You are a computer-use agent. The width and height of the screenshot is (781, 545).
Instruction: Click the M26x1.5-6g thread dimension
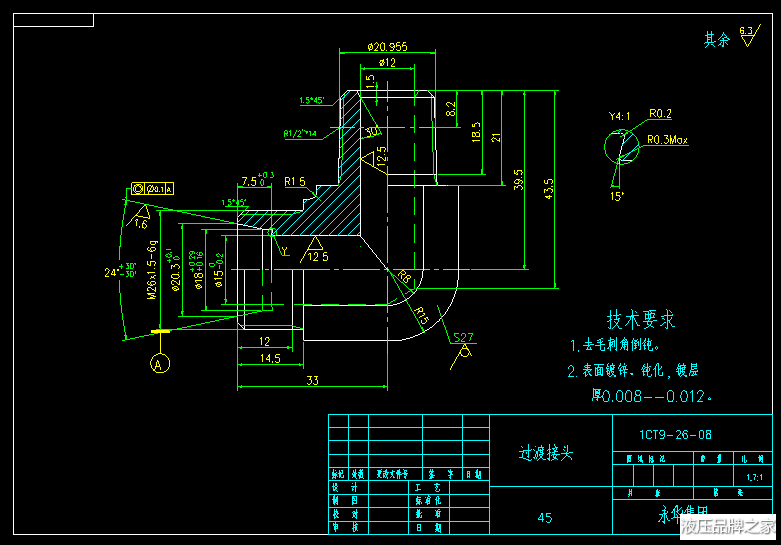[x=153, y=270]
